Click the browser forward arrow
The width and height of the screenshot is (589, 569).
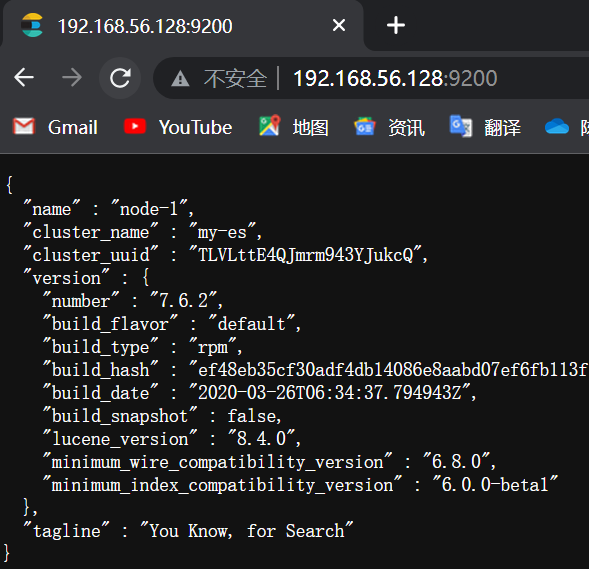[72, 78]
